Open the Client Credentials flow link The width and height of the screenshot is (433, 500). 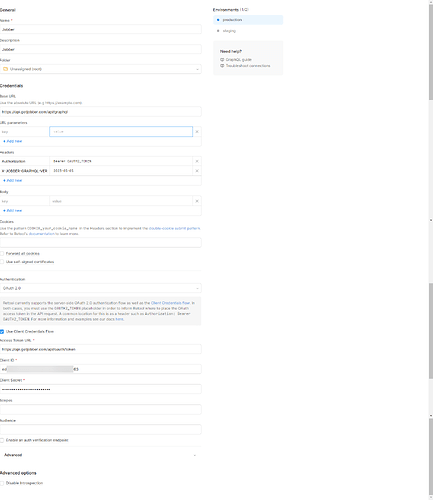pos(170,303)
